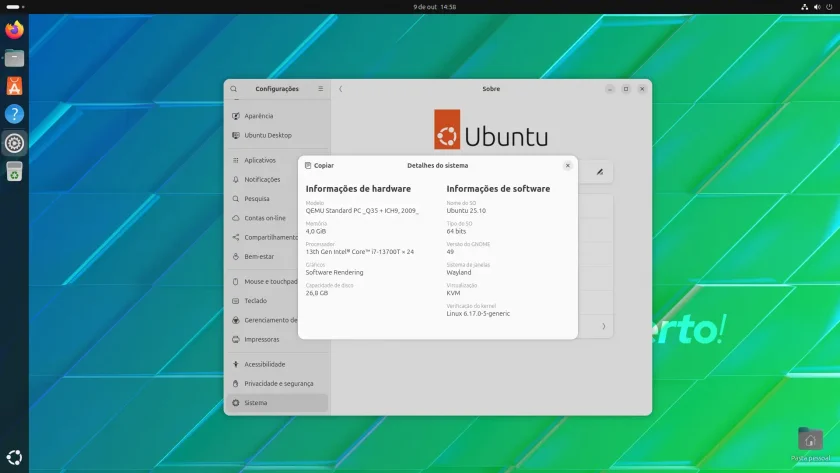Click the Copiar button
The height and width of the screenshot is (473, 840).
point(319,166)
